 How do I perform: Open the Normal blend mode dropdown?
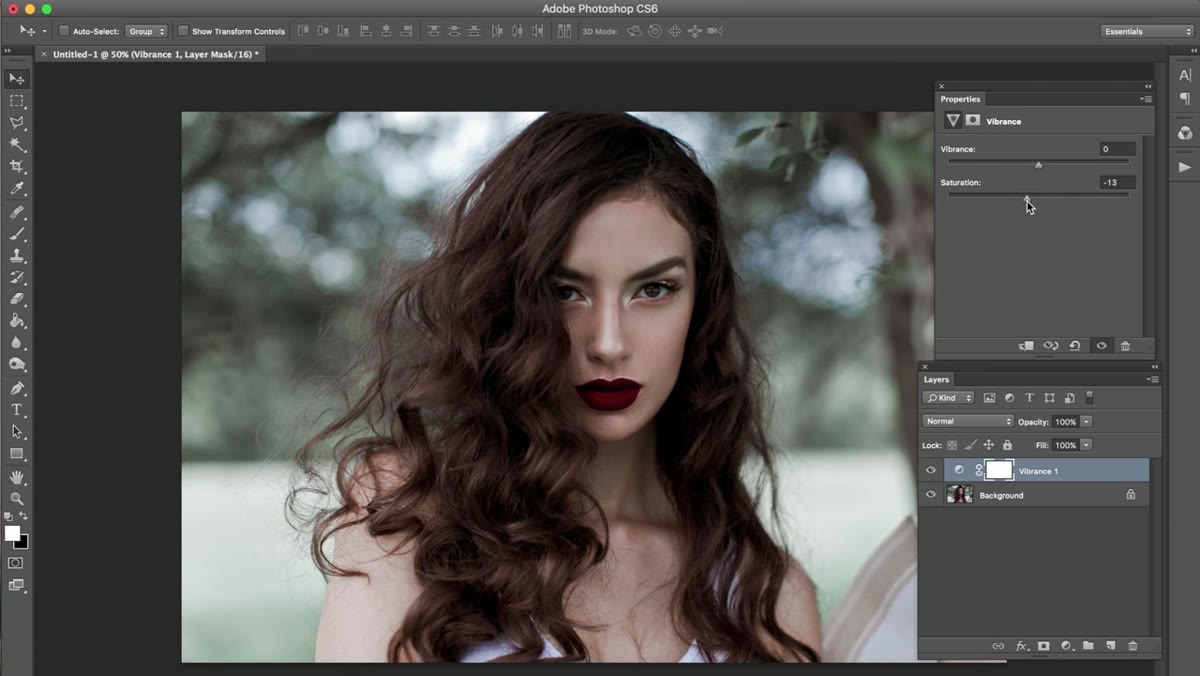click(968, 421)
